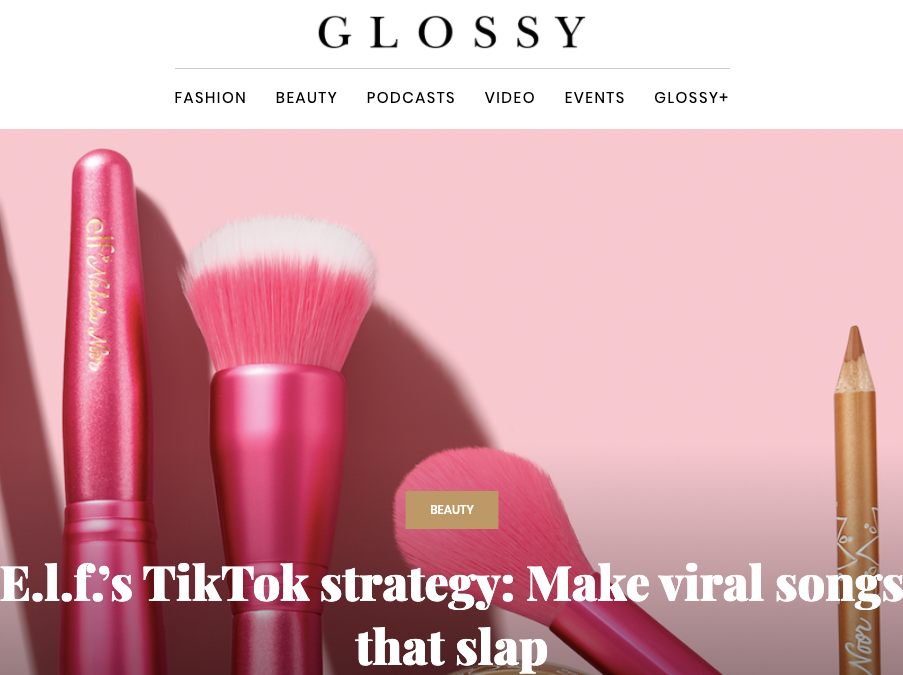903x675 pixels.
Task: Open the EVENTS section
Action: click(594, 97)
